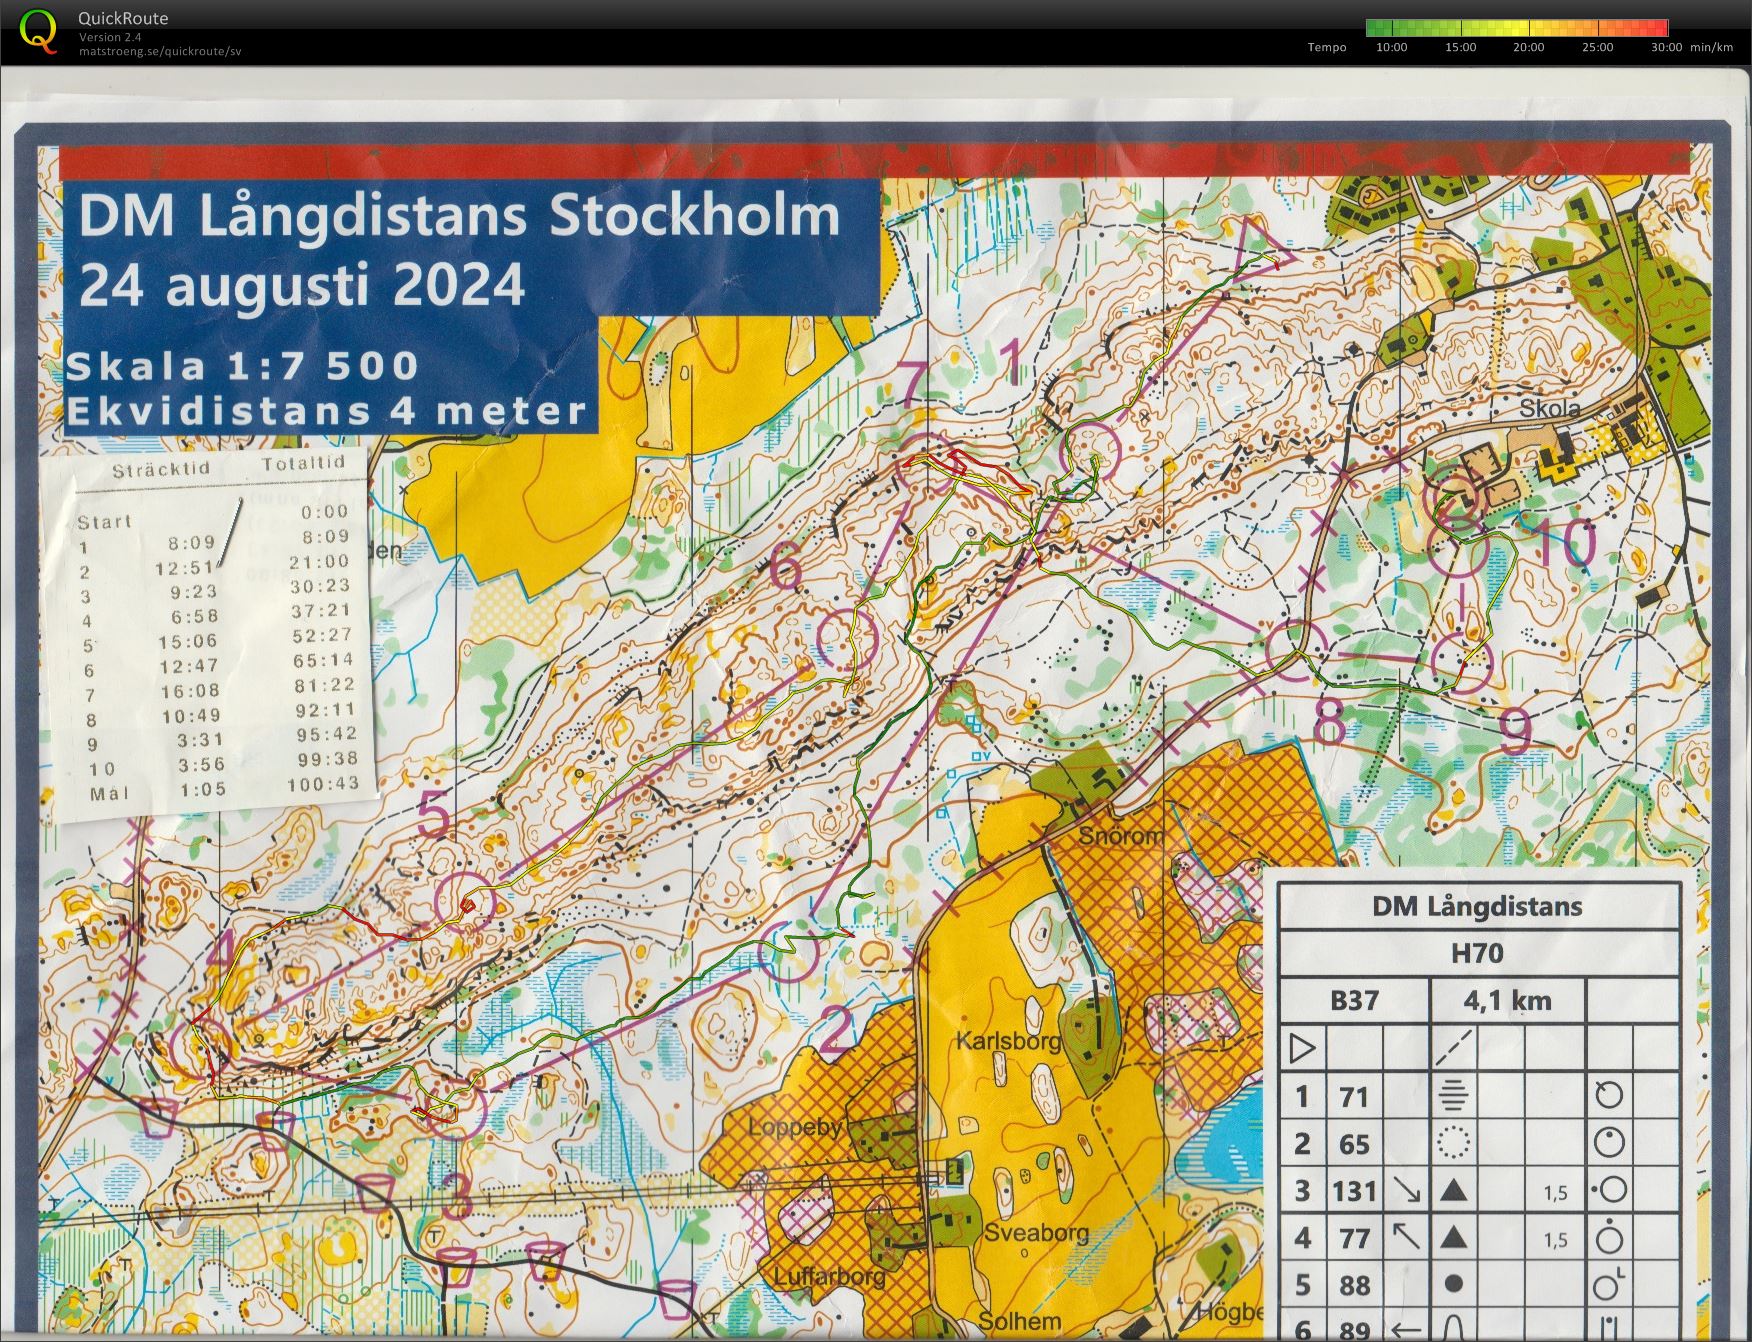Click the 'DM Långdistans Stockholm' map title
Viewport: 1752px width, 1342px height.
(x=459, y=216)
